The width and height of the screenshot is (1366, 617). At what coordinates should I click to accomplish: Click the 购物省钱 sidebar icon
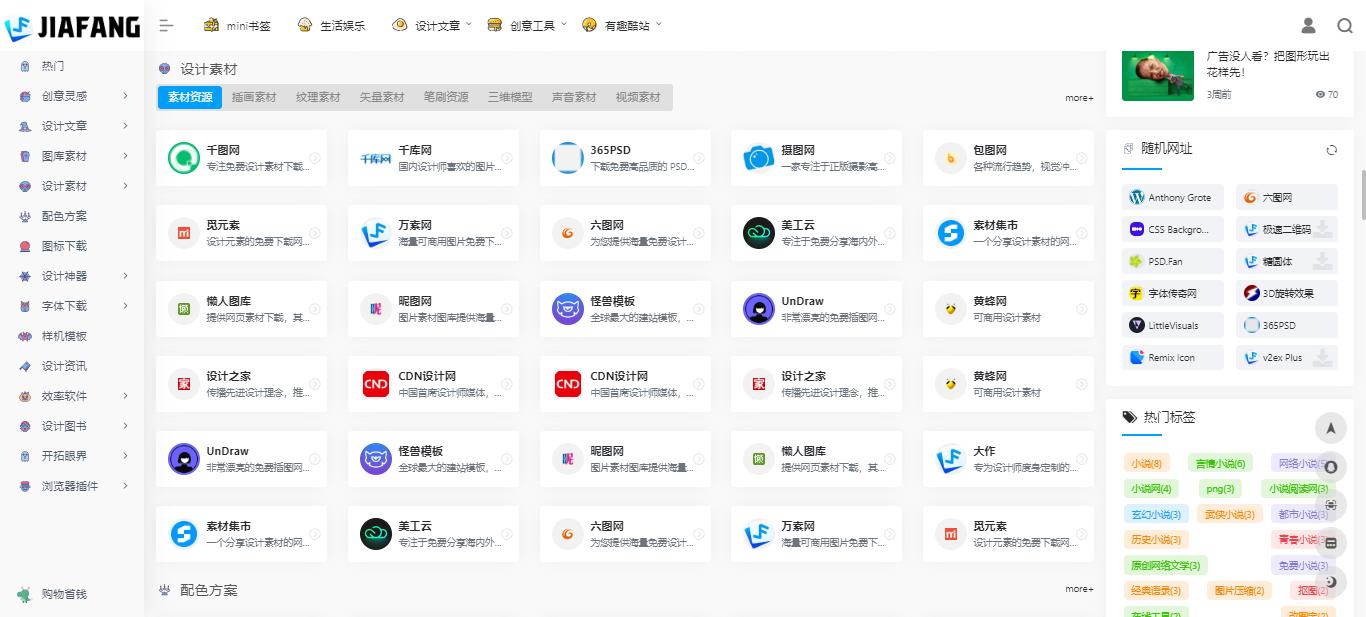point(25,594)
